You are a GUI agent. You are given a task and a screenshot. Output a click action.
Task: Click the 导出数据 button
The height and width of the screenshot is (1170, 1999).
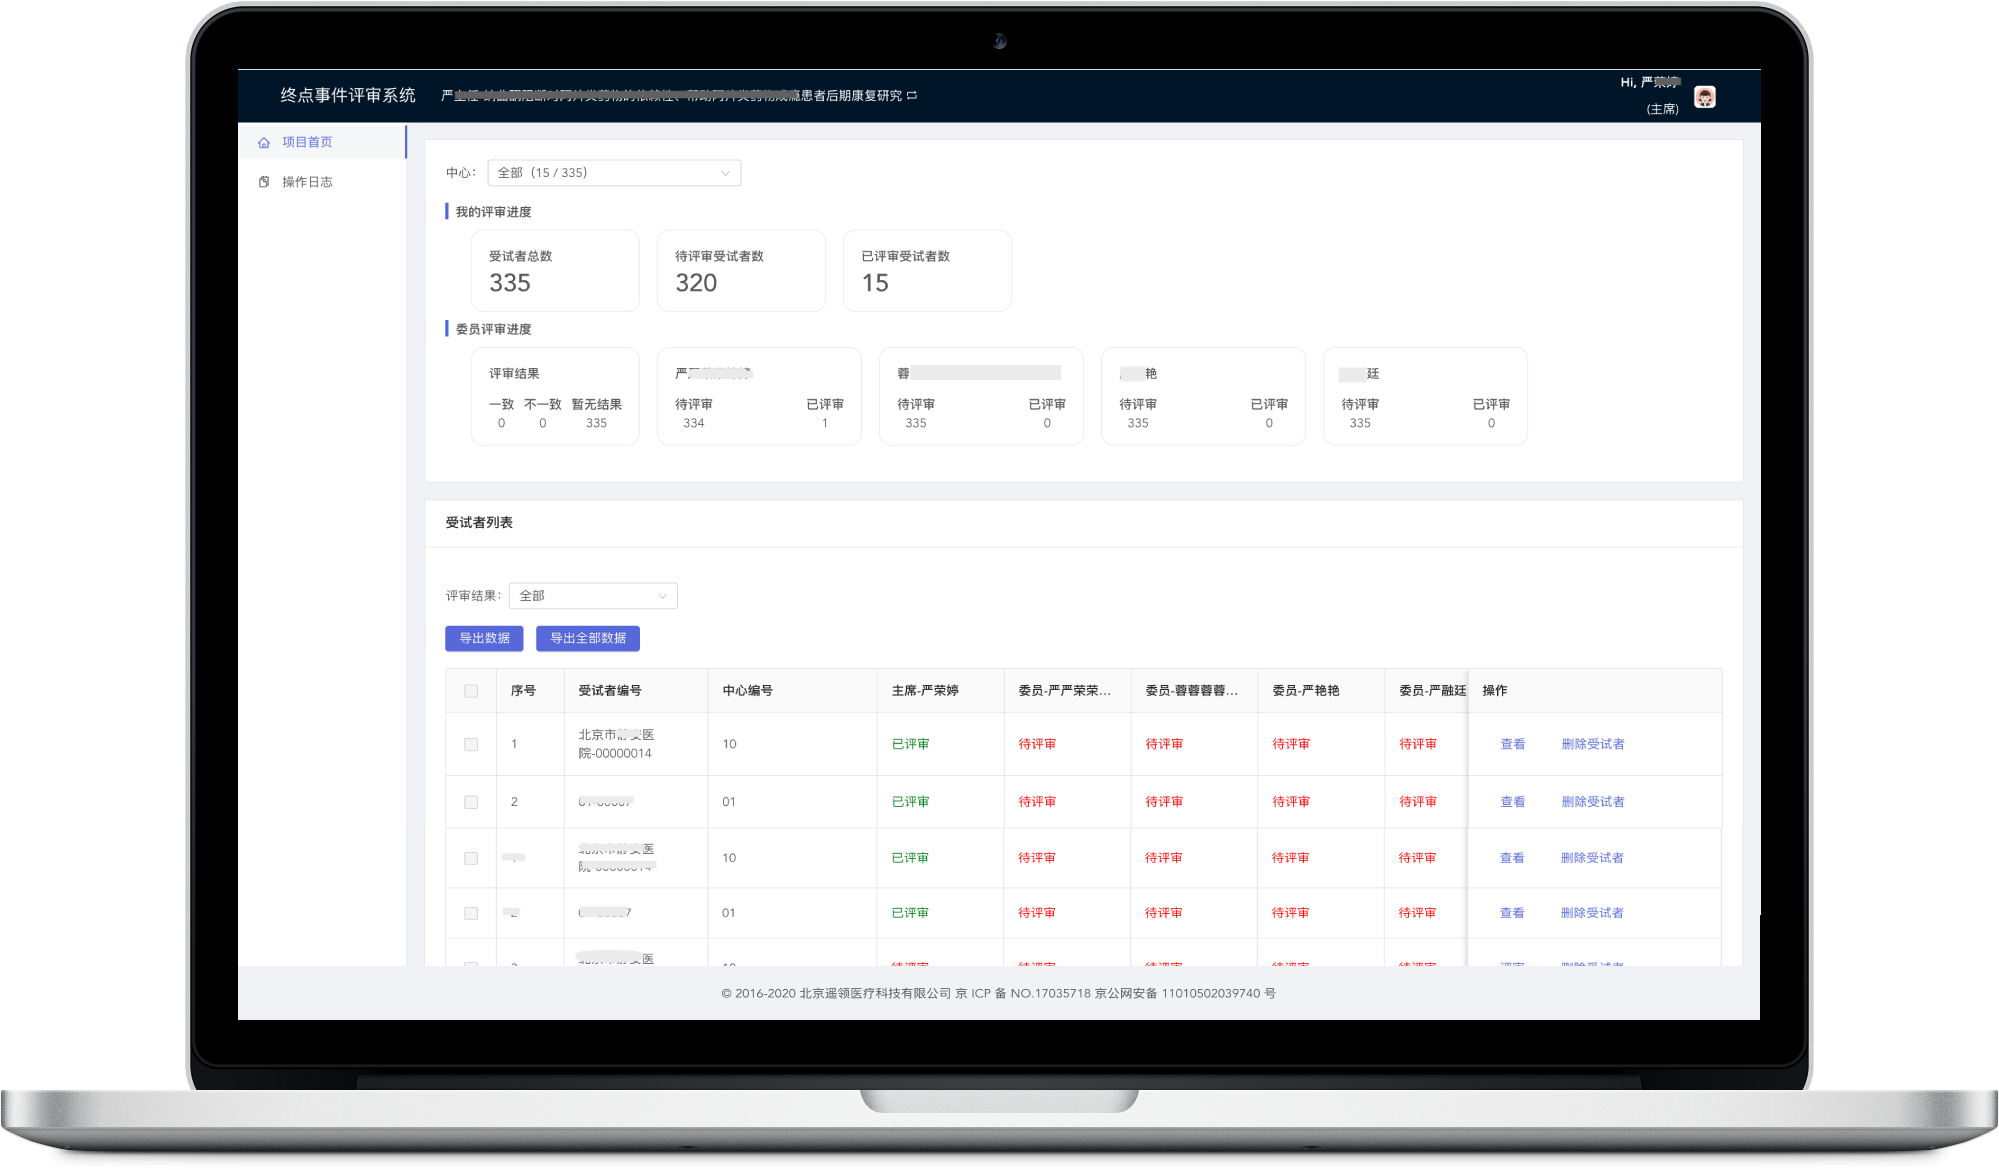pos(484,638)
